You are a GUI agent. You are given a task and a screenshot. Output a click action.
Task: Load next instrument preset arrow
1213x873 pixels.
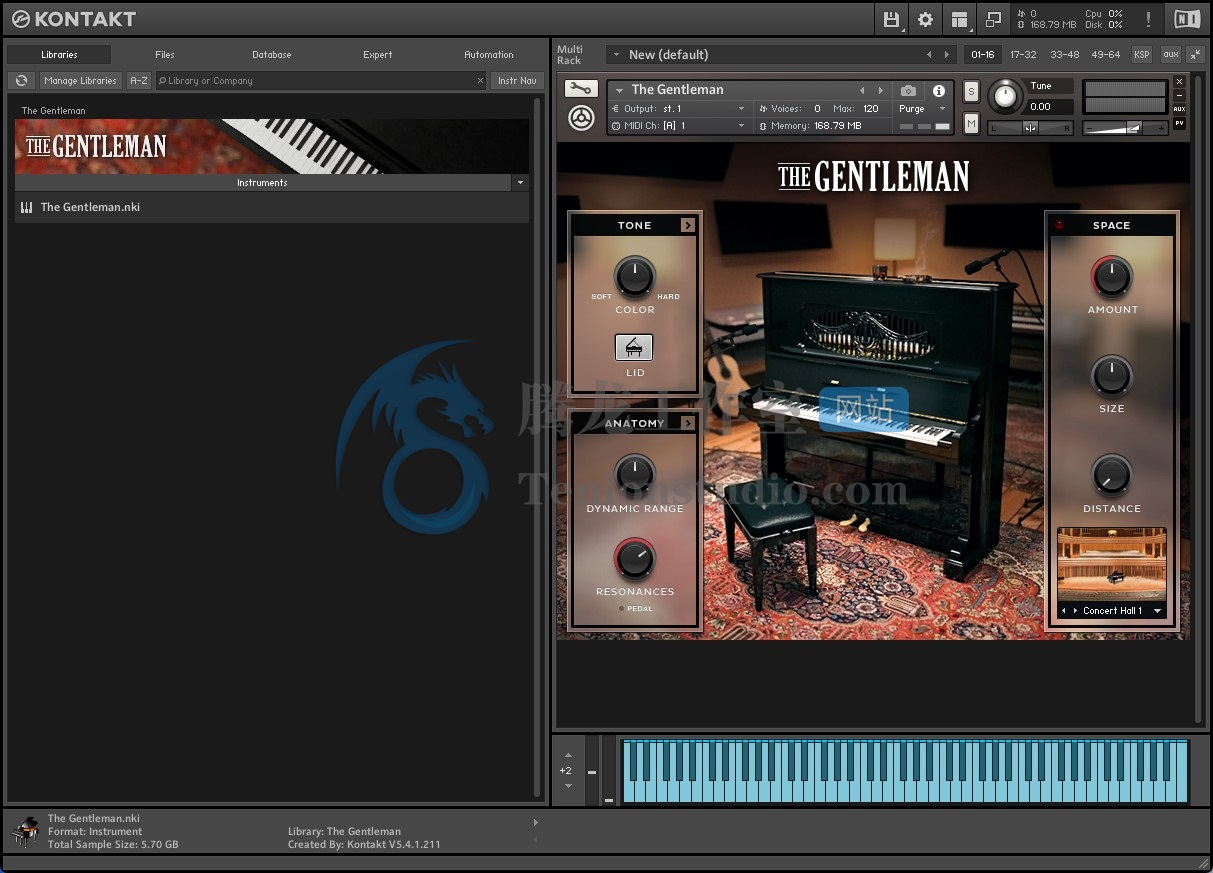pos(880,90)
